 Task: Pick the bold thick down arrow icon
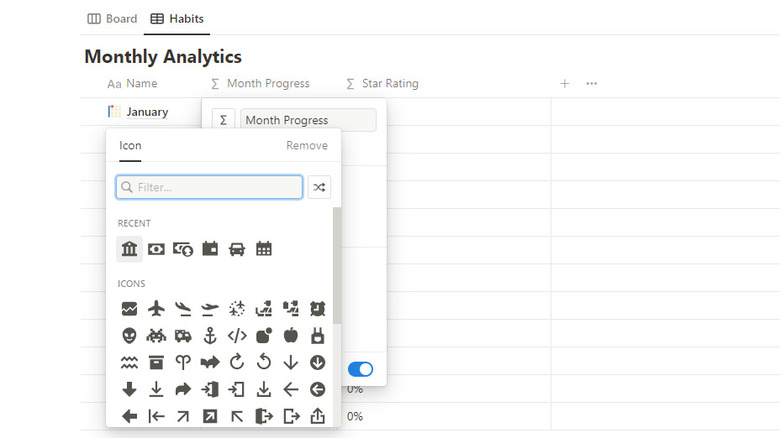pos(129,389)
